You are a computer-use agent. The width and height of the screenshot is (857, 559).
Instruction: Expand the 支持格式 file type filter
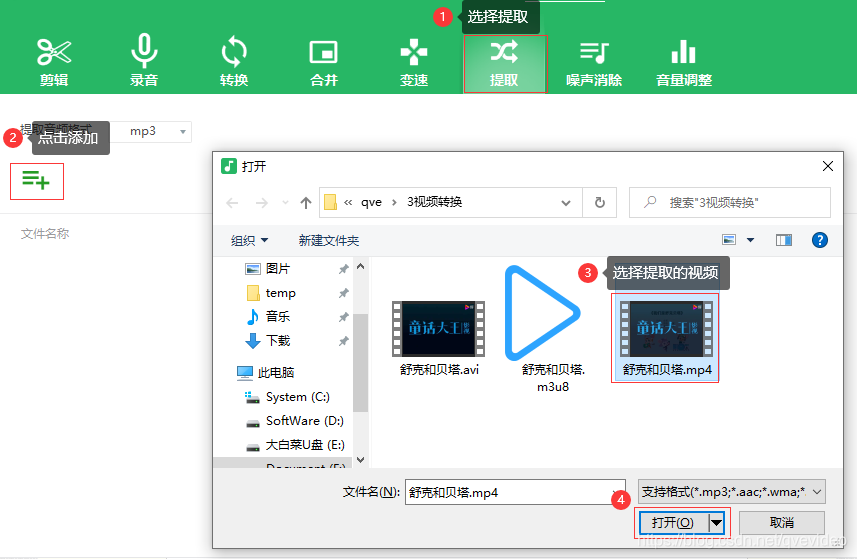[x=732, y=492]
